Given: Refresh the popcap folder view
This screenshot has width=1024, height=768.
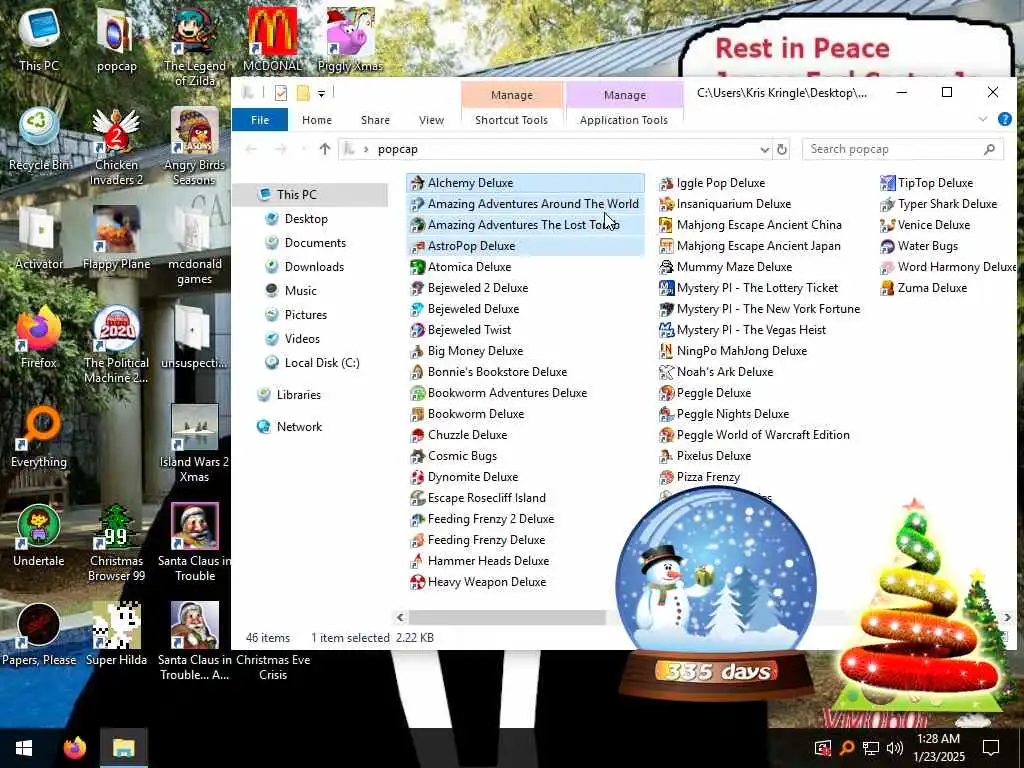Looking at the screenshot, I should tap(782, 150).
